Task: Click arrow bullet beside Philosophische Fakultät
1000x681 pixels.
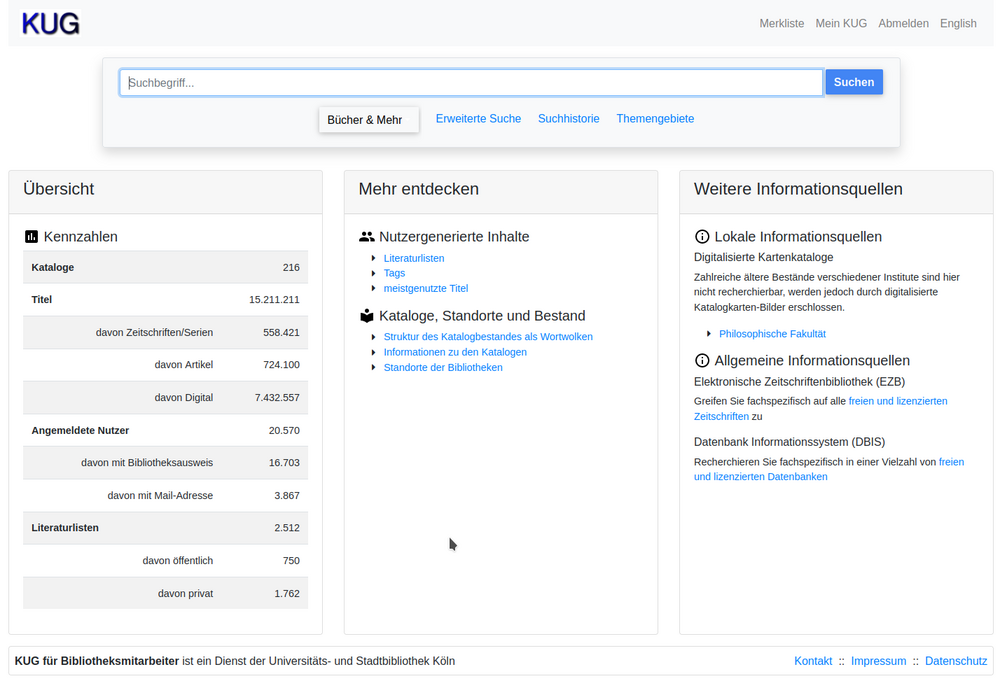Action: pyautogui.click(x=709, y=334)
